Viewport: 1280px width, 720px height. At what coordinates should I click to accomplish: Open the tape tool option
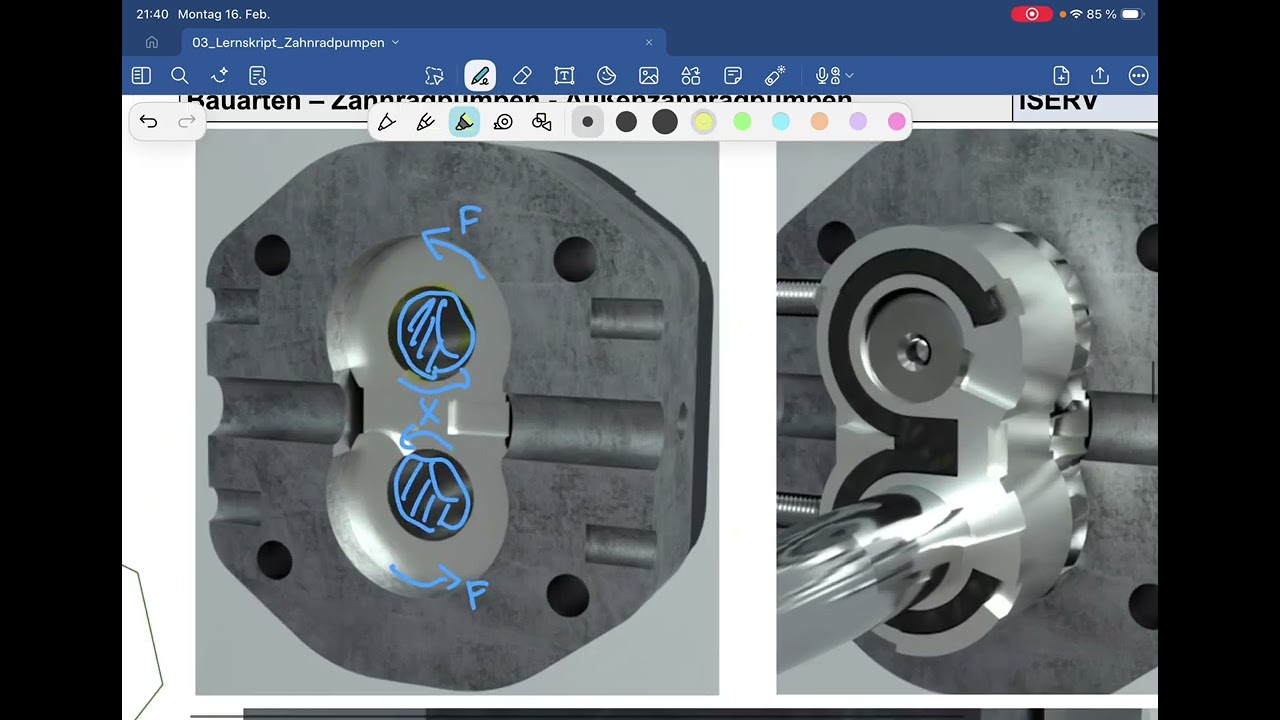coord(503,122)
